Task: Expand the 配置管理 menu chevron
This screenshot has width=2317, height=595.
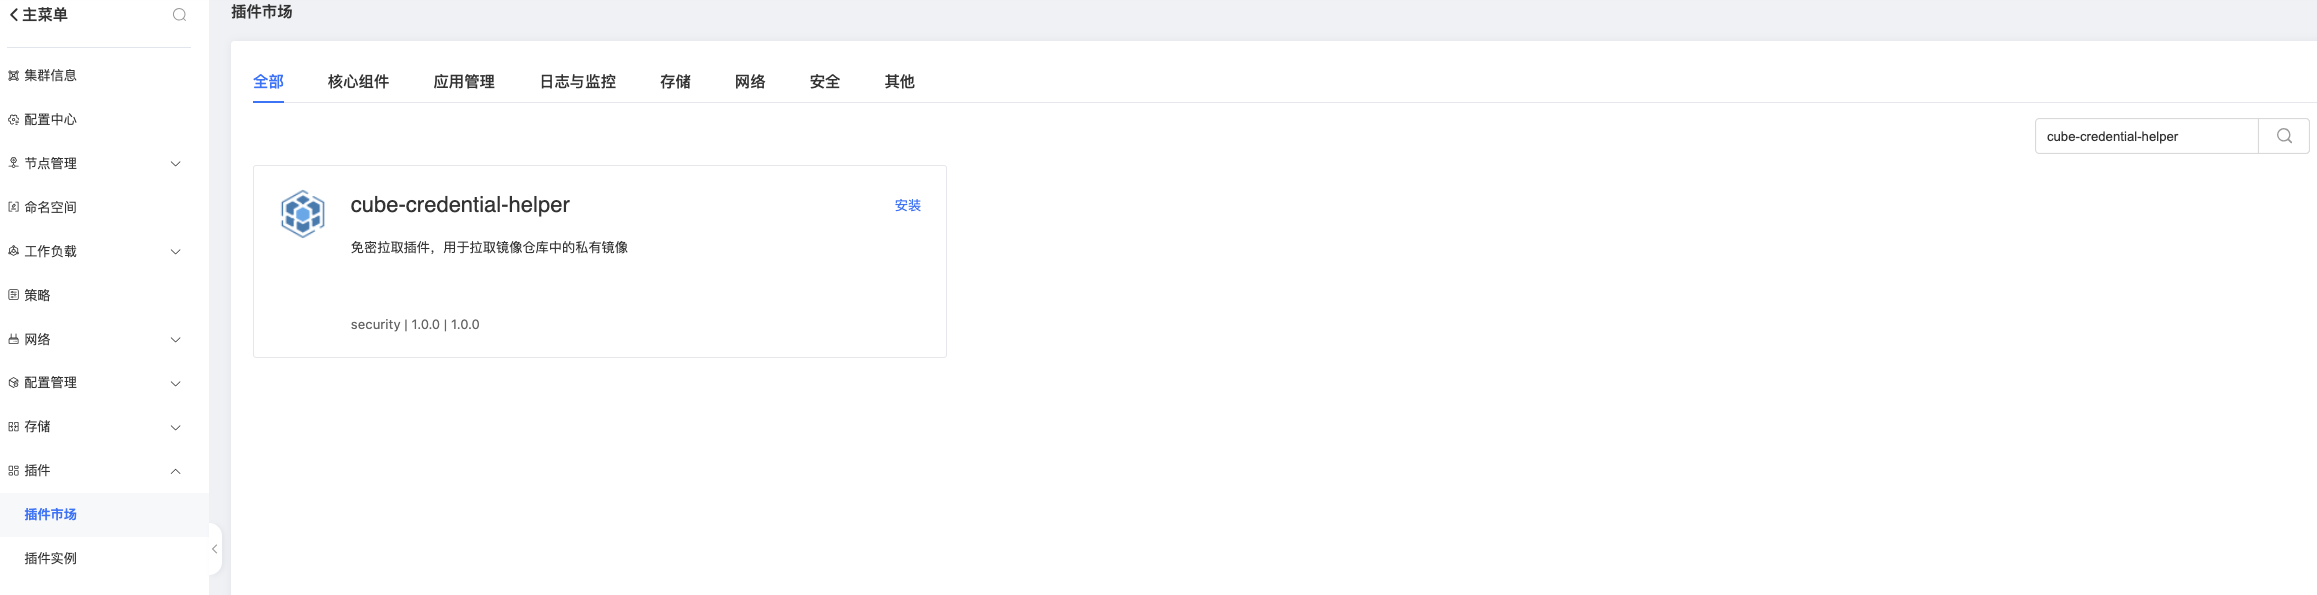Action: 176,384
